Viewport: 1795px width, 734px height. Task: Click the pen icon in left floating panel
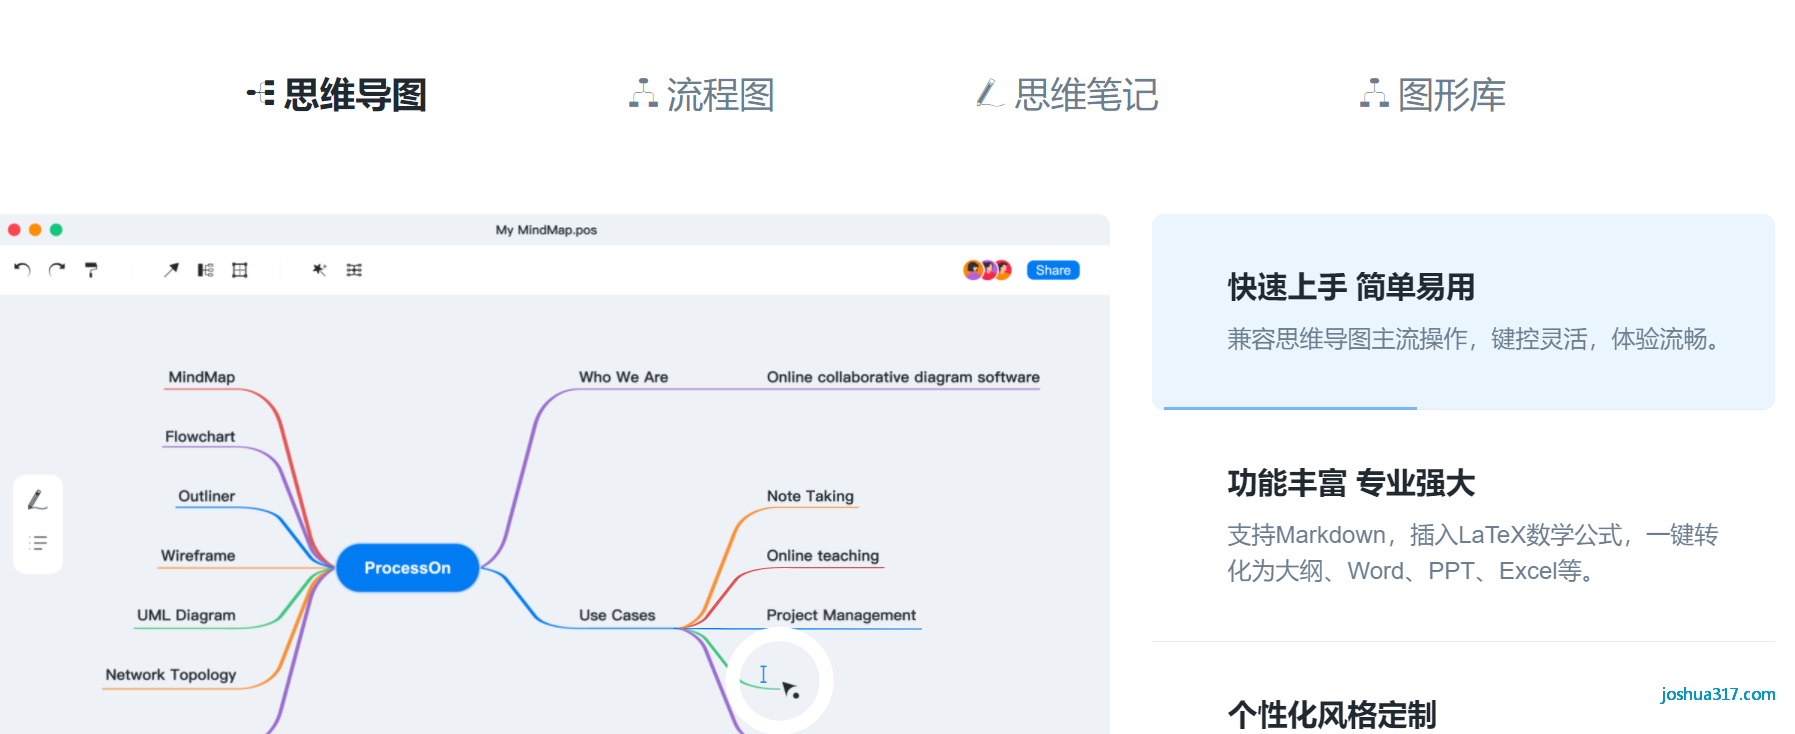[x=37, y=500]
